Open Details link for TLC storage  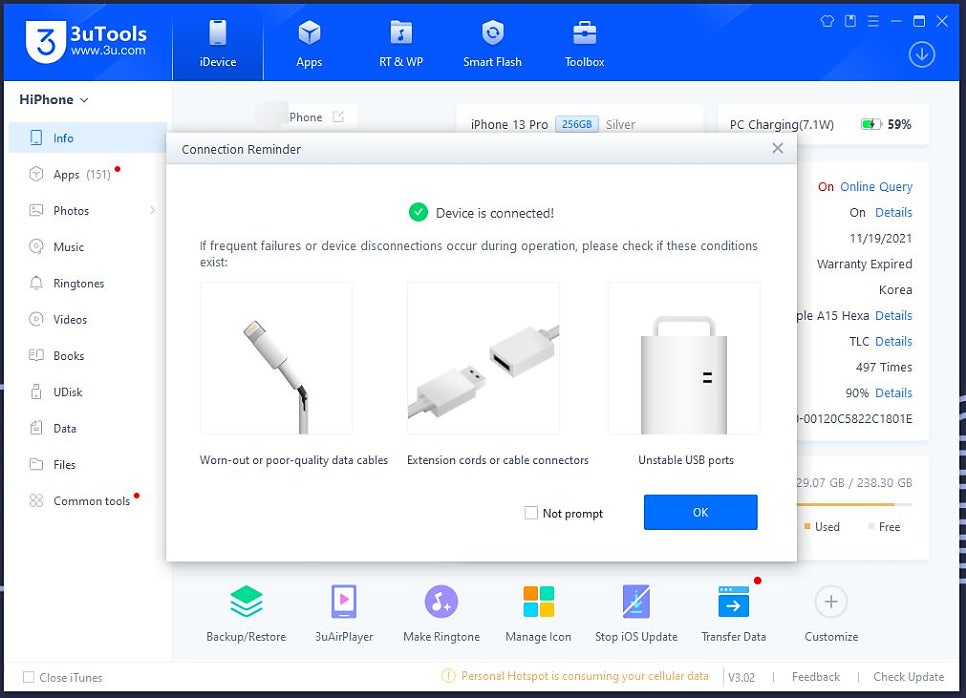893,341
